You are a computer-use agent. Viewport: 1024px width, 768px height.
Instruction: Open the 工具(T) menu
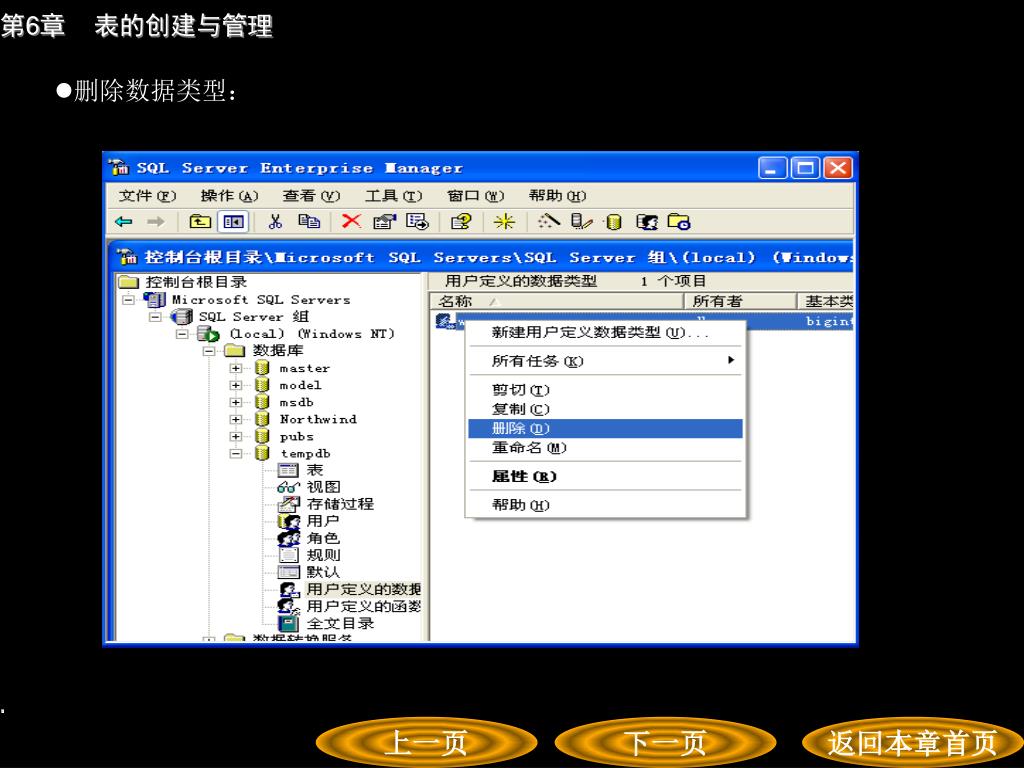click(394, 195)
